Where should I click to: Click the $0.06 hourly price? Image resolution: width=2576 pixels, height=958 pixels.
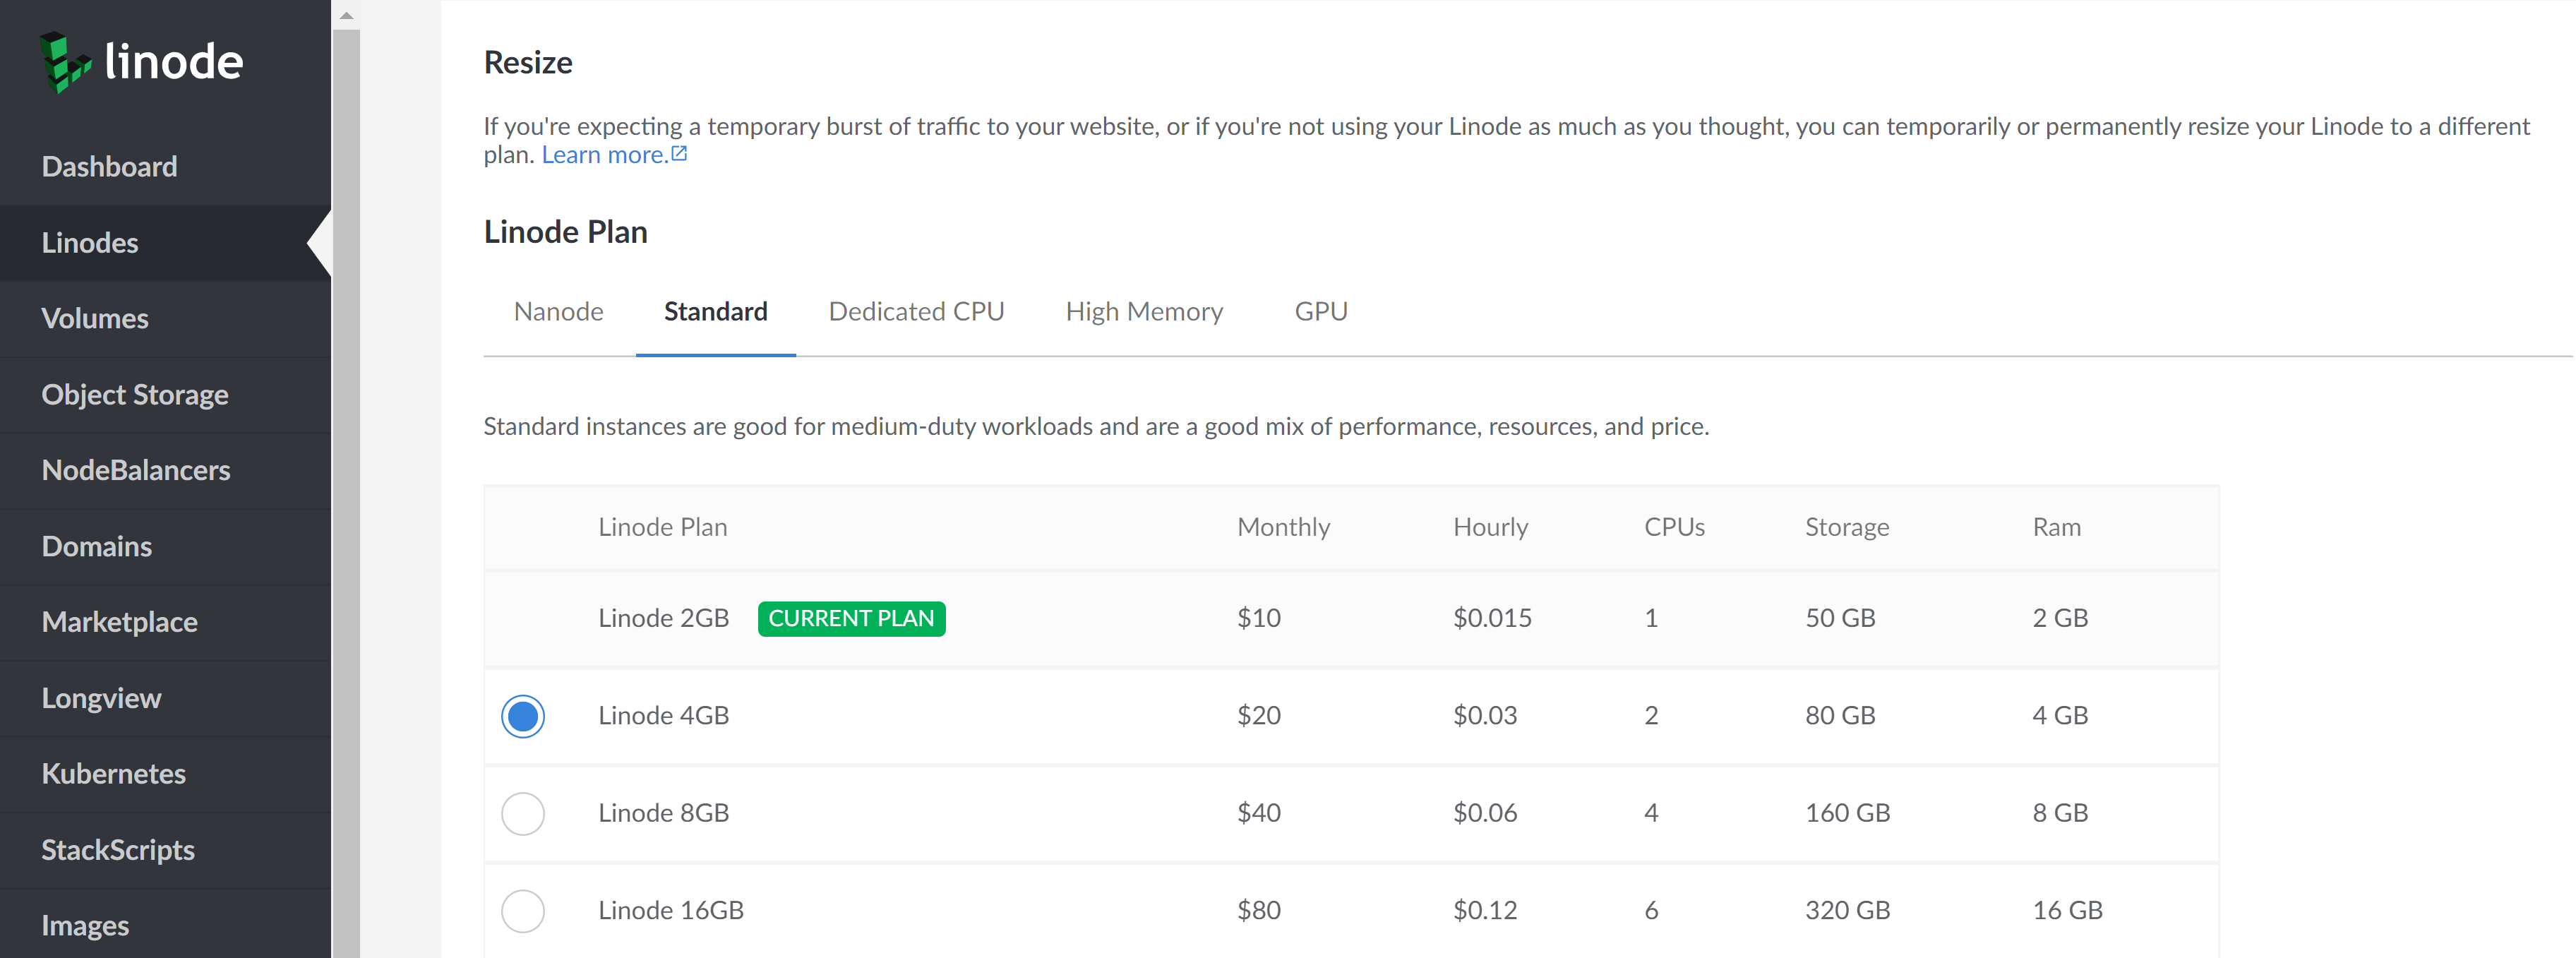click(1485, 813)
